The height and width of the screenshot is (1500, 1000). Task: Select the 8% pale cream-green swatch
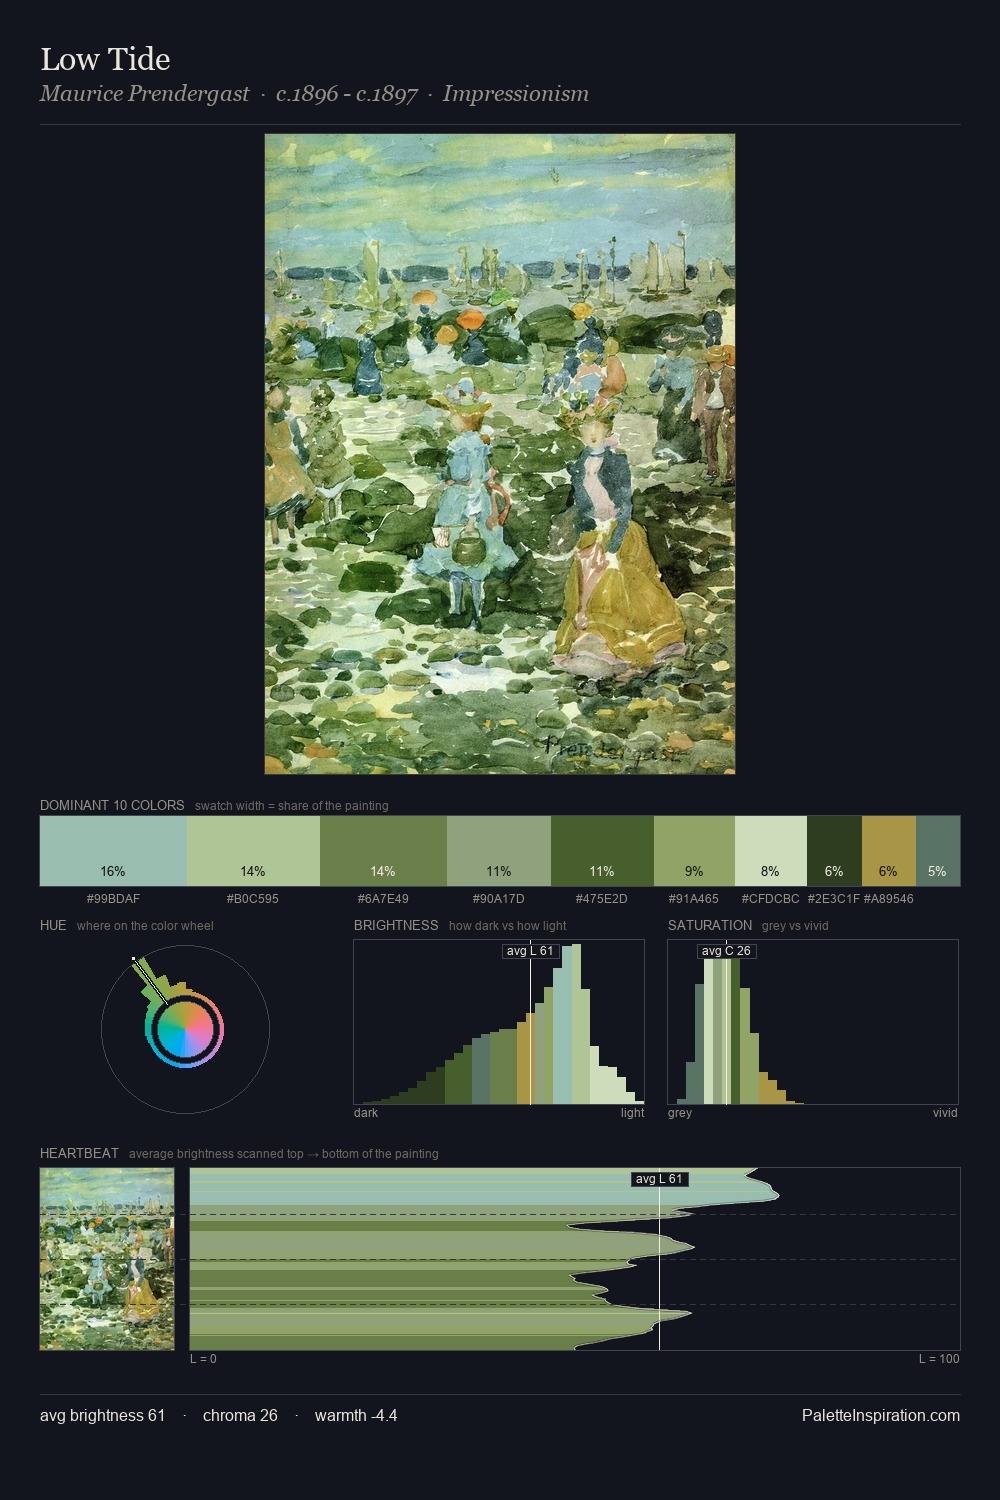[770, 851]
